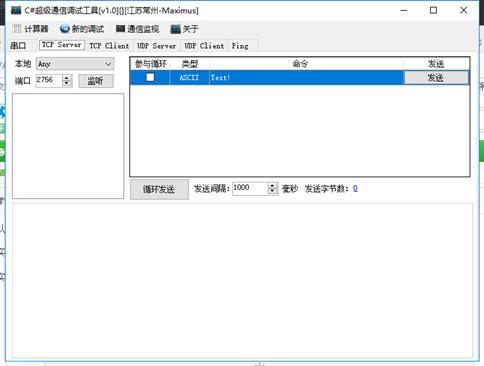Toggle the 参与循环 checkbox in Test! row

(150, 77)
